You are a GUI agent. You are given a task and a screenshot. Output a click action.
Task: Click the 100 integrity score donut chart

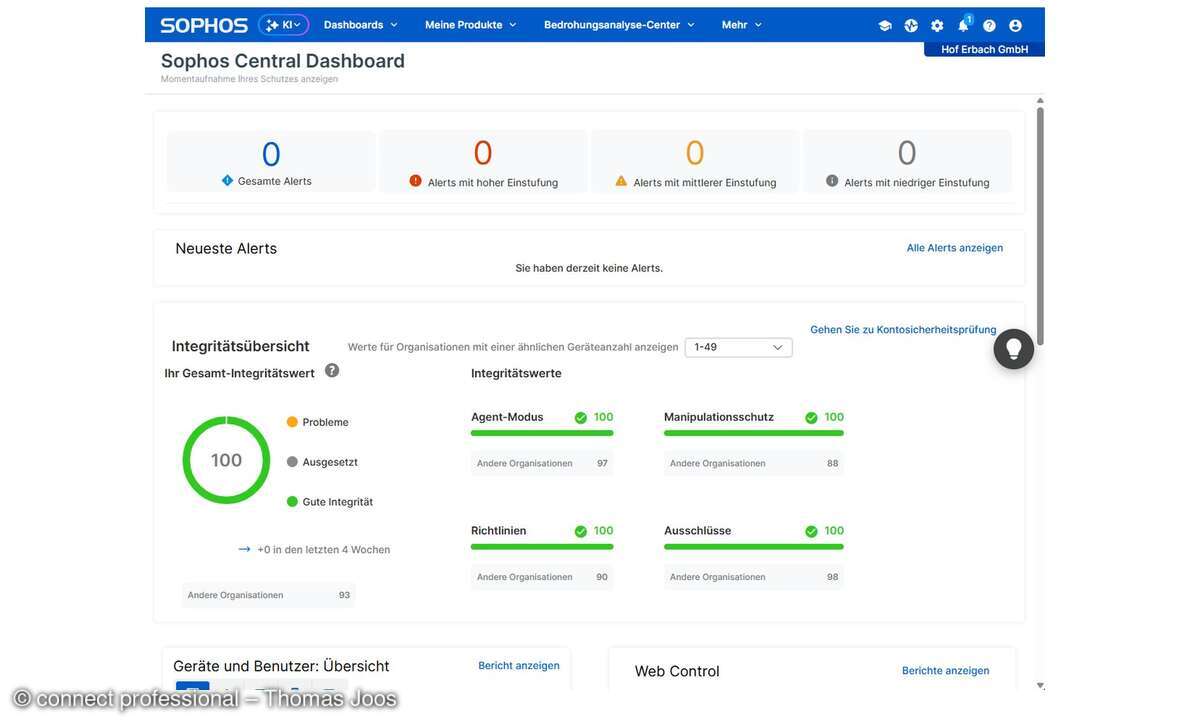coord(226,460)
